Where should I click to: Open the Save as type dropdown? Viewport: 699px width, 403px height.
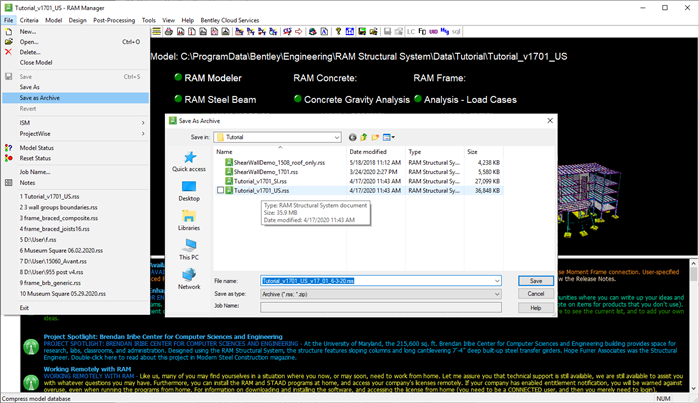[x=524, y=294]
